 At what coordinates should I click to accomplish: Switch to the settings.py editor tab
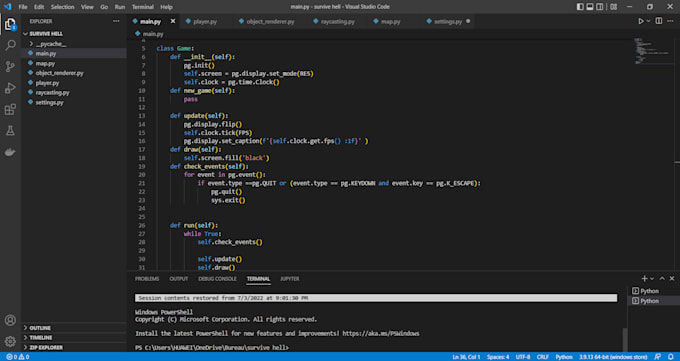(448, 21)
